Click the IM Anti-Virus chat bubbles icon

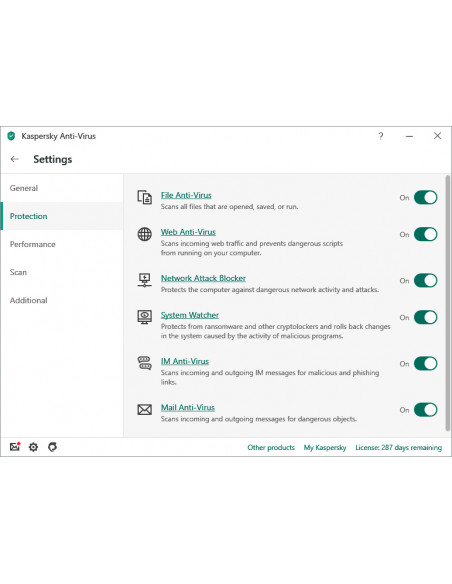coord(144,363)
